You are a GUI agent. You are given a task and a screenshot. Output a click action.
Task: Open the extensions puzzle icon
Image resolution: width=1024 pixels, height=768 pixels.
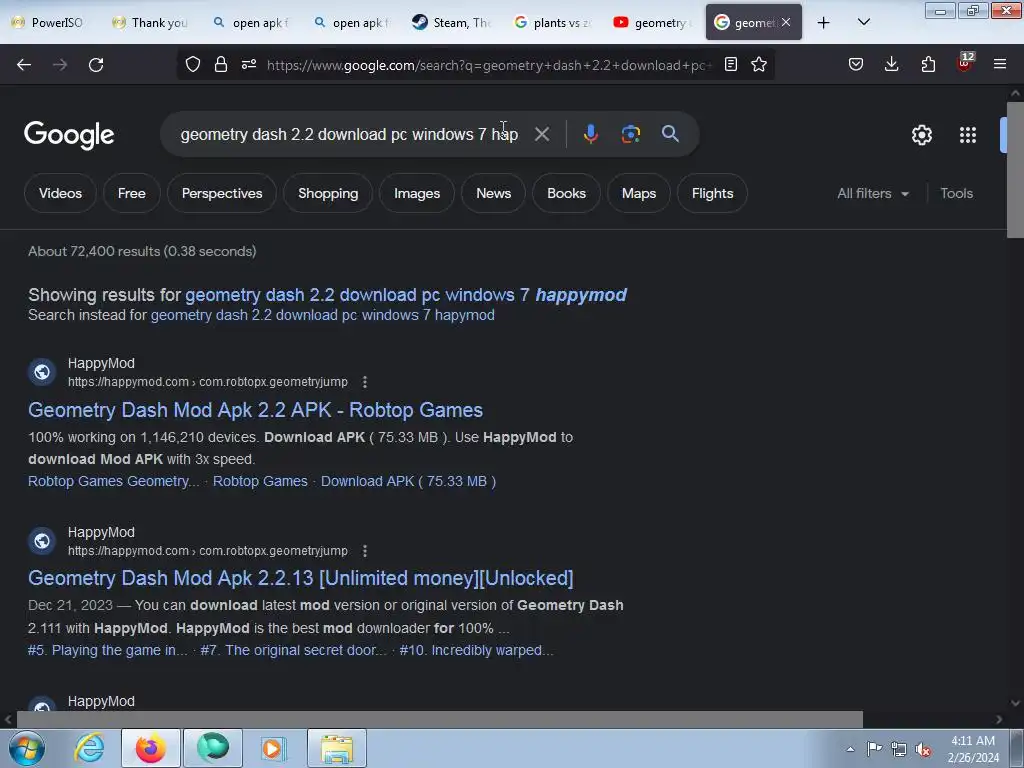928,64
